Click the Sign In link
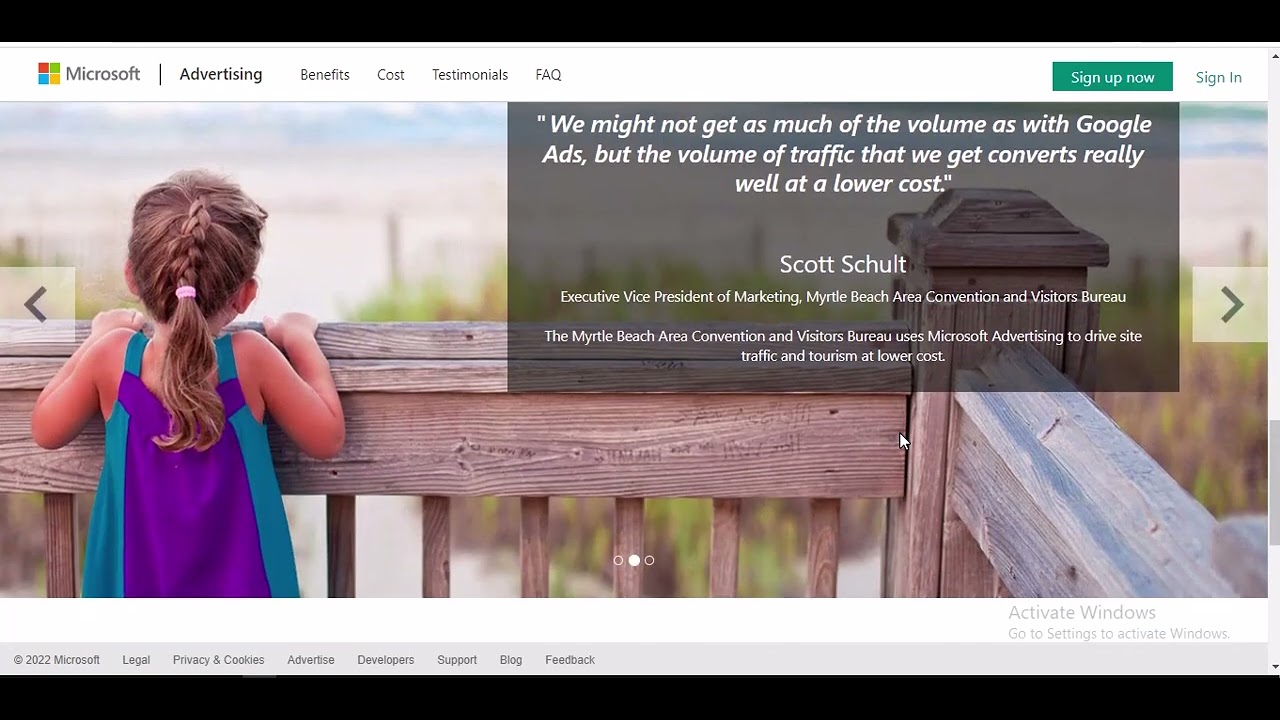This screenshot has height=720, width=1280. 1218,77
